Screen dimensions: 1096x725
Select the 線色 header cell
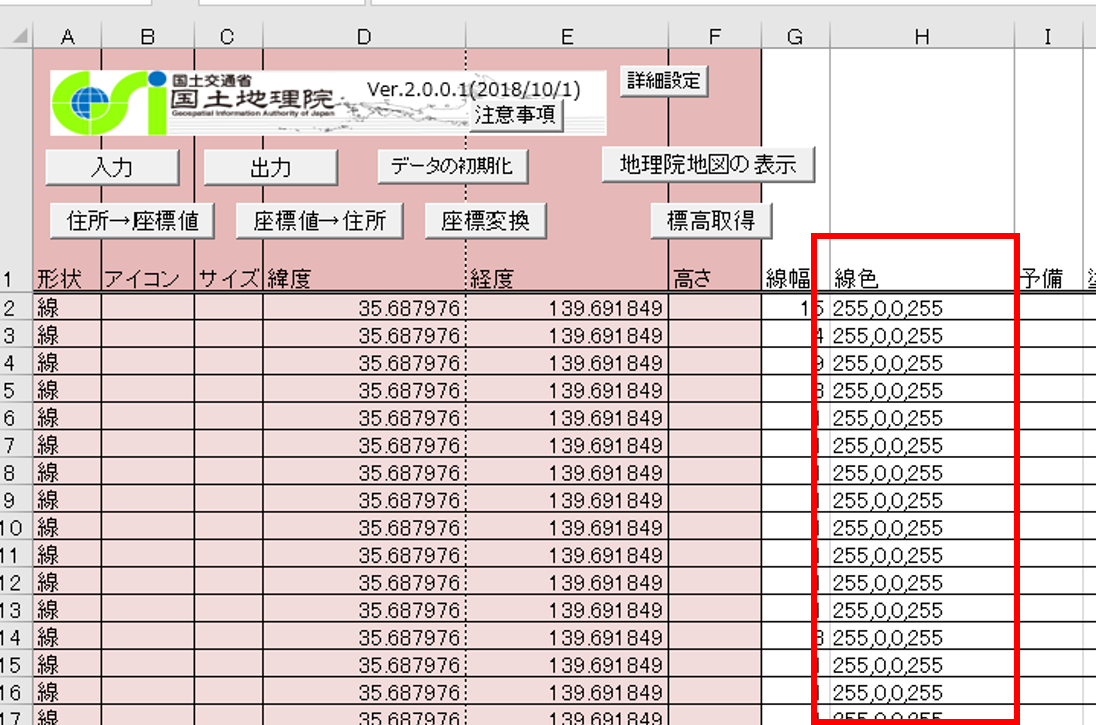click(x=922, y=279)
